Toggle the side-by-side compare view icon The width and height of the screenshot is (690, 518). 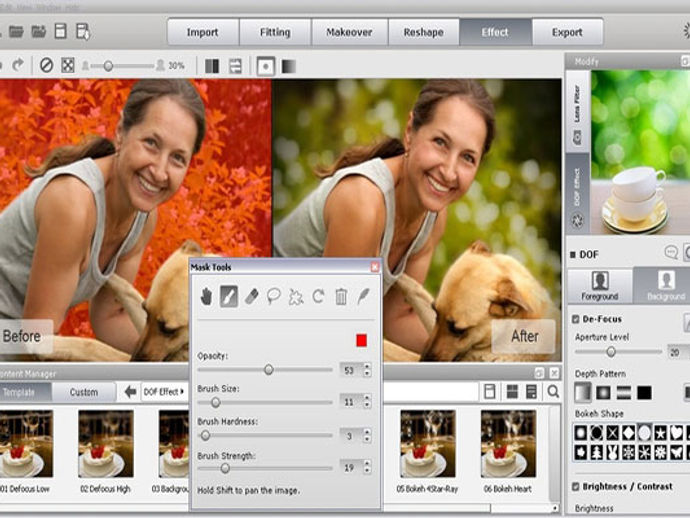coord(212,66)
